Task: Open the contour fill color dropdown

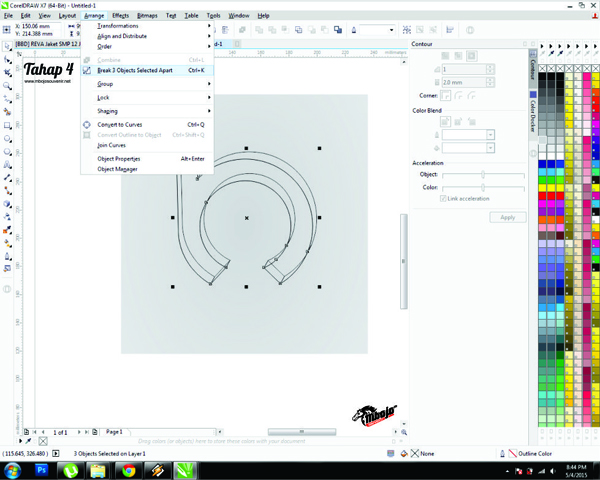Action: [490, 147]
